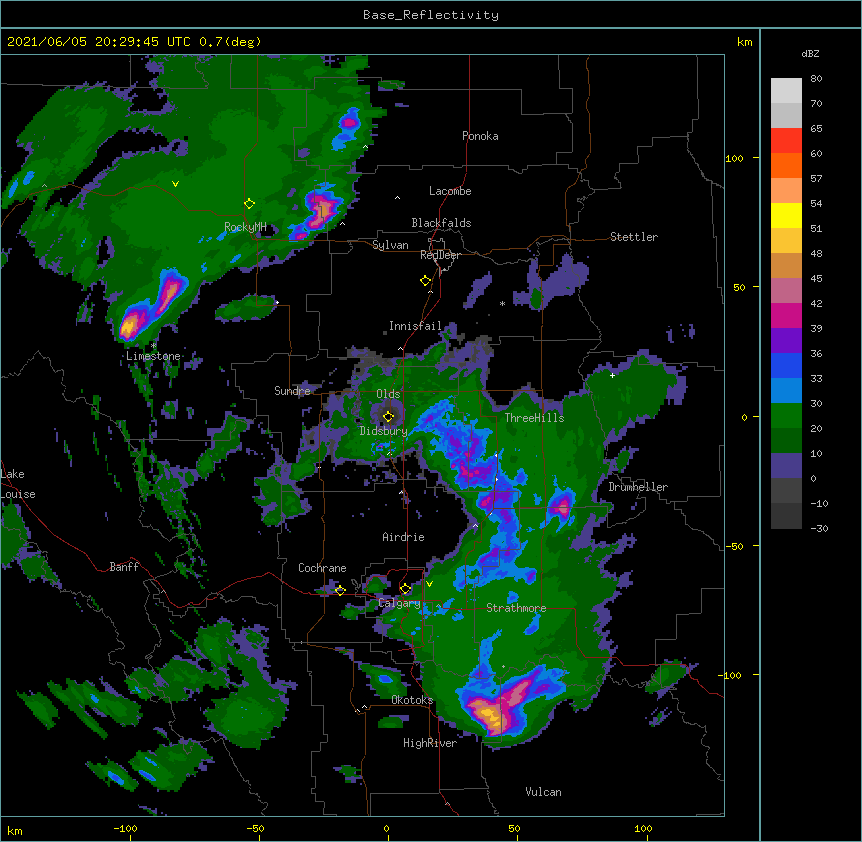The image size is (862, 842).
Task: Pick the red 60–65 dBZ legend color
Action: click(x=786, y=141)
